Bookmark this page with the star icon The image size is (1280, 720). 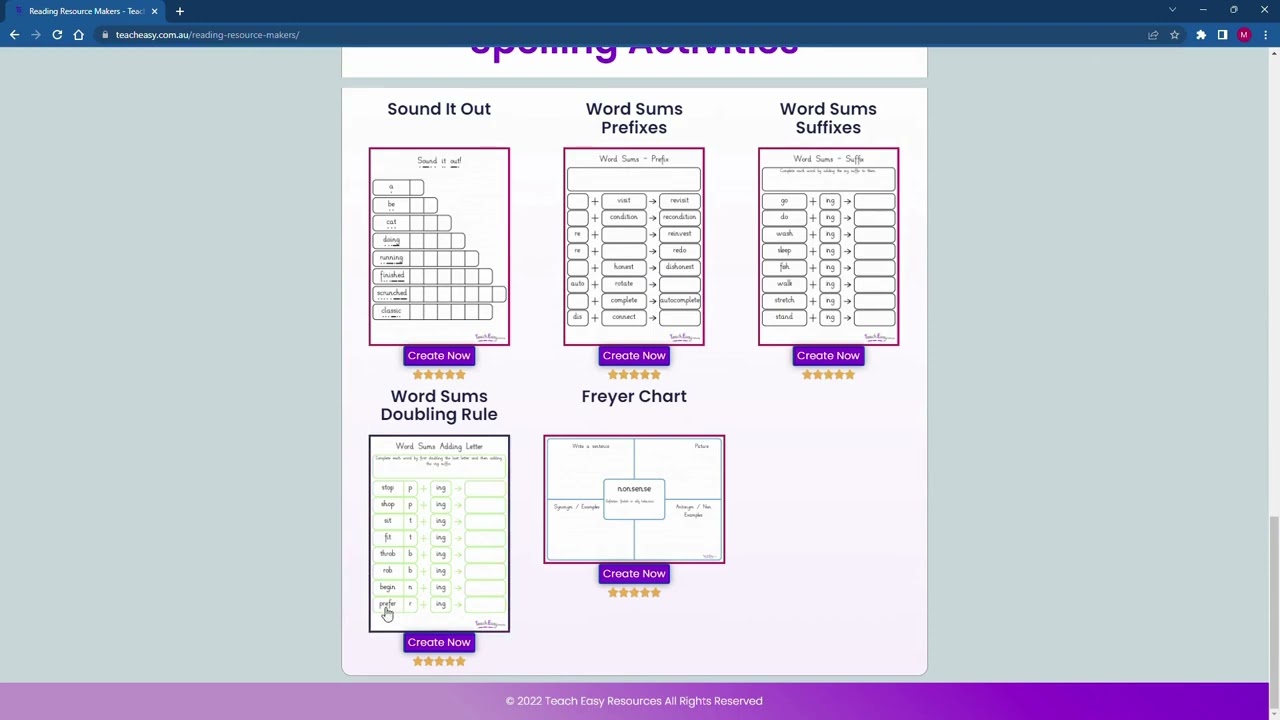1174,35
